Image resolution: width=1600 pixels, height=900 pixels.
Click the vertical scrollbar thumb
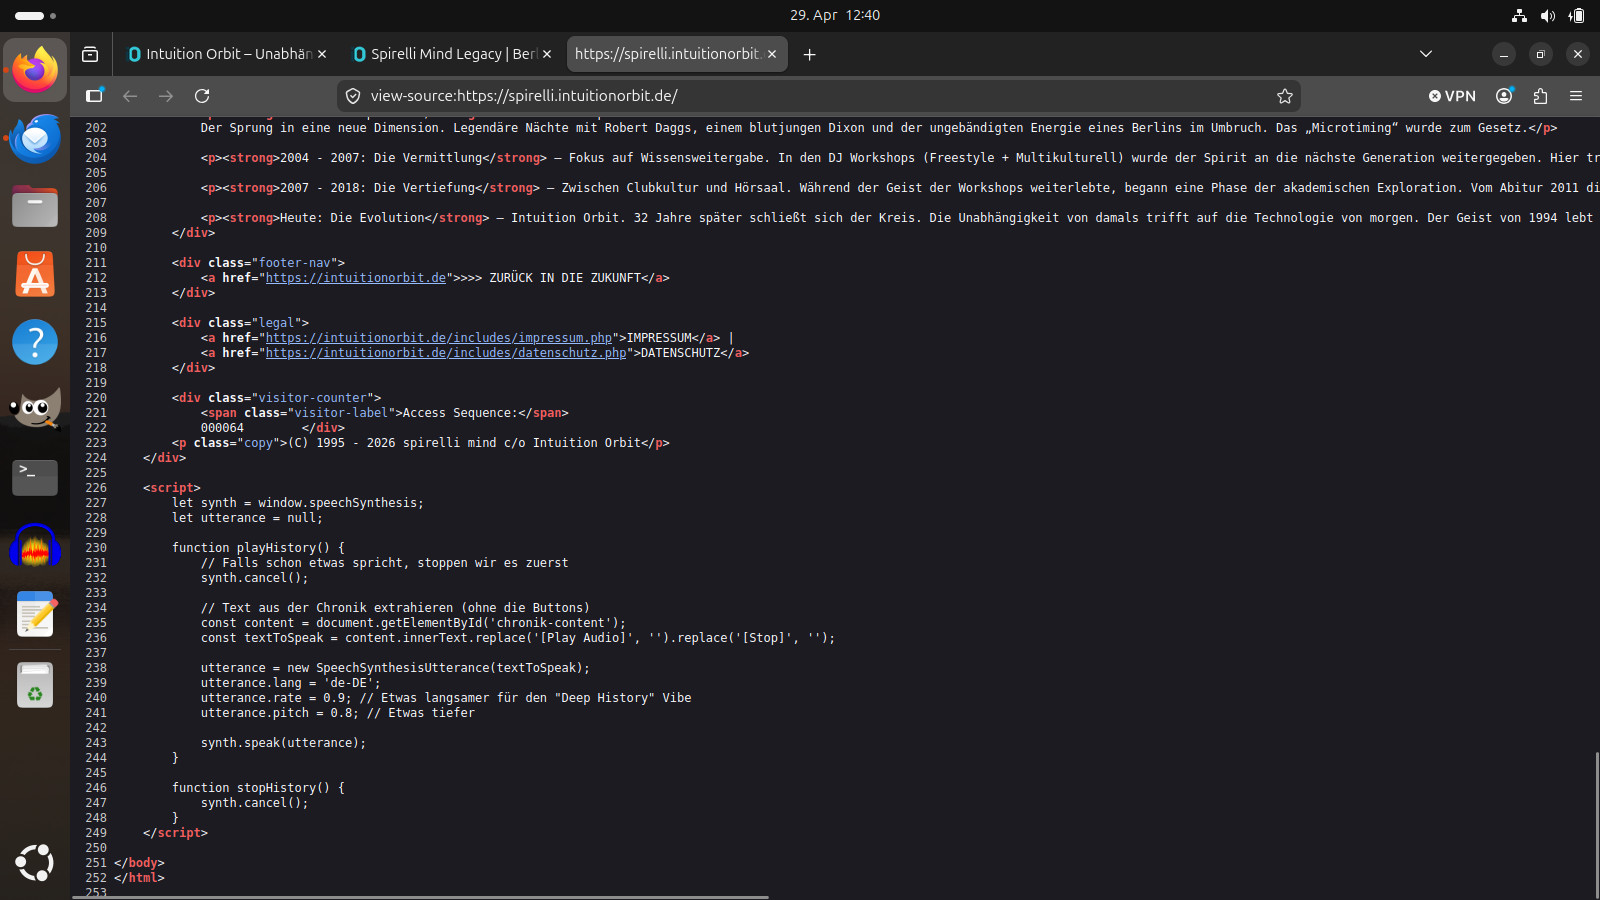click(x=1596, y=824)
